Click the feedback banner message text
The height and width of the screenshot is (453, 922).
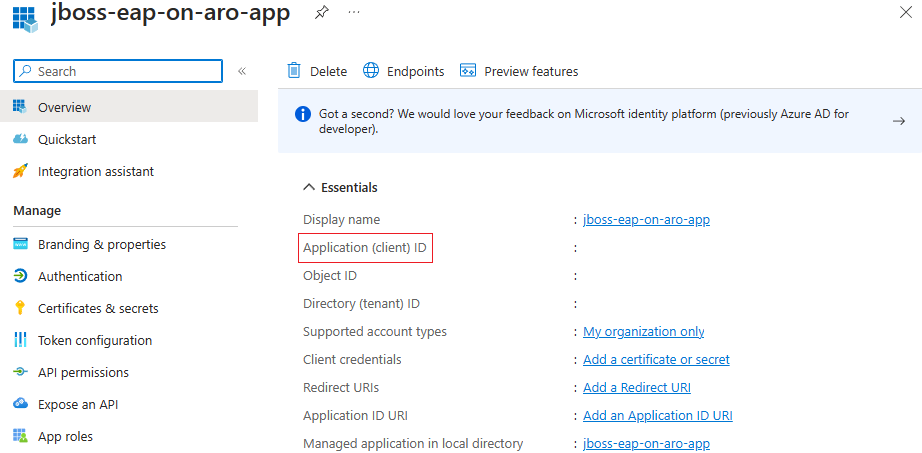(x=583, y=121)
